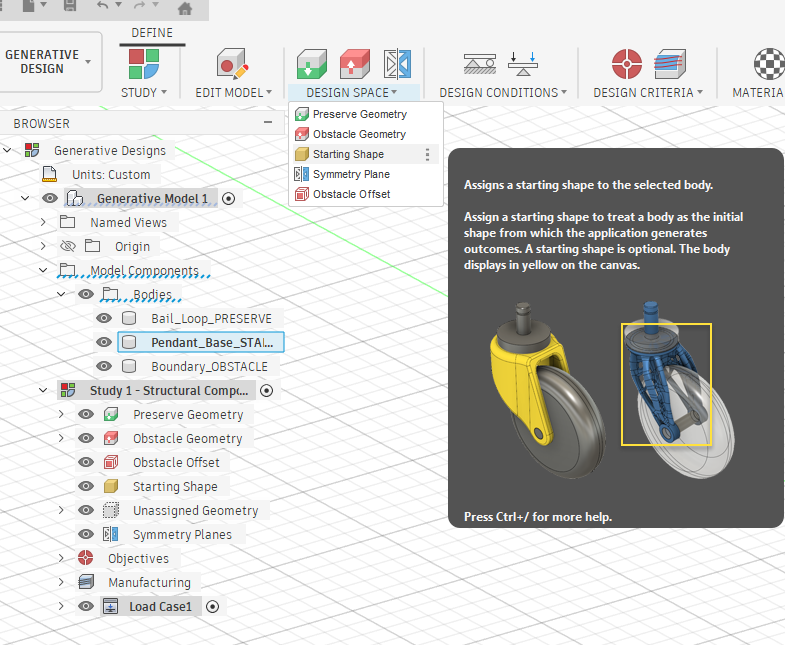Viewport: 785px width, 645px height.
Task: Hide the Pendant_Base body
Action: pyautogui.click(x=104, y=342)
